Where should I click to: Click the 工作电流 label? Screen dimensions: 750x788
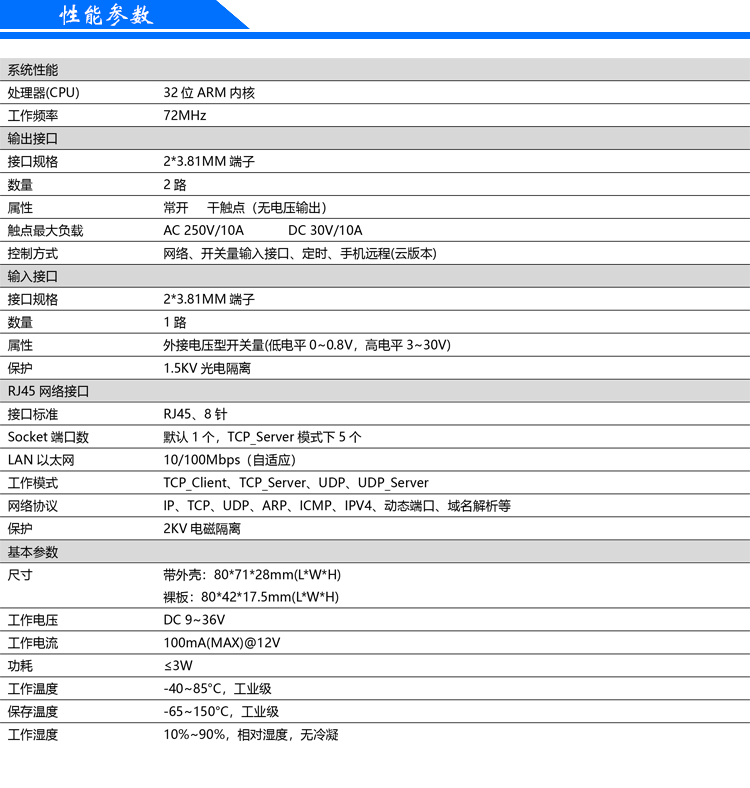33,644
